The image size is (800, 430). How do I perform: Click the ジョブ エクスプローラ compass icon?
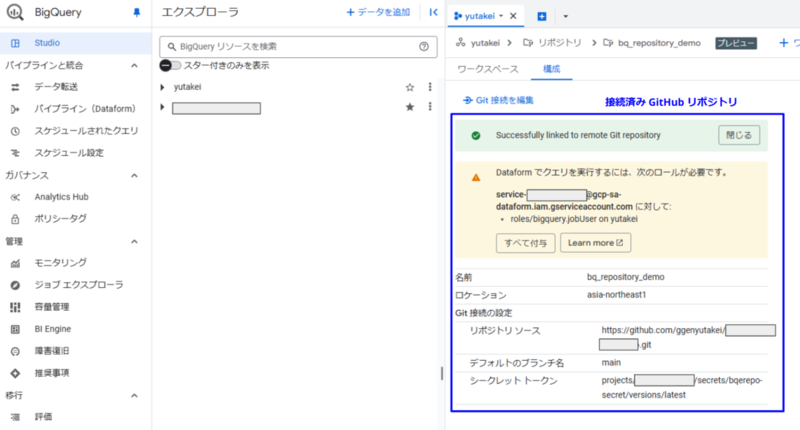15,285
